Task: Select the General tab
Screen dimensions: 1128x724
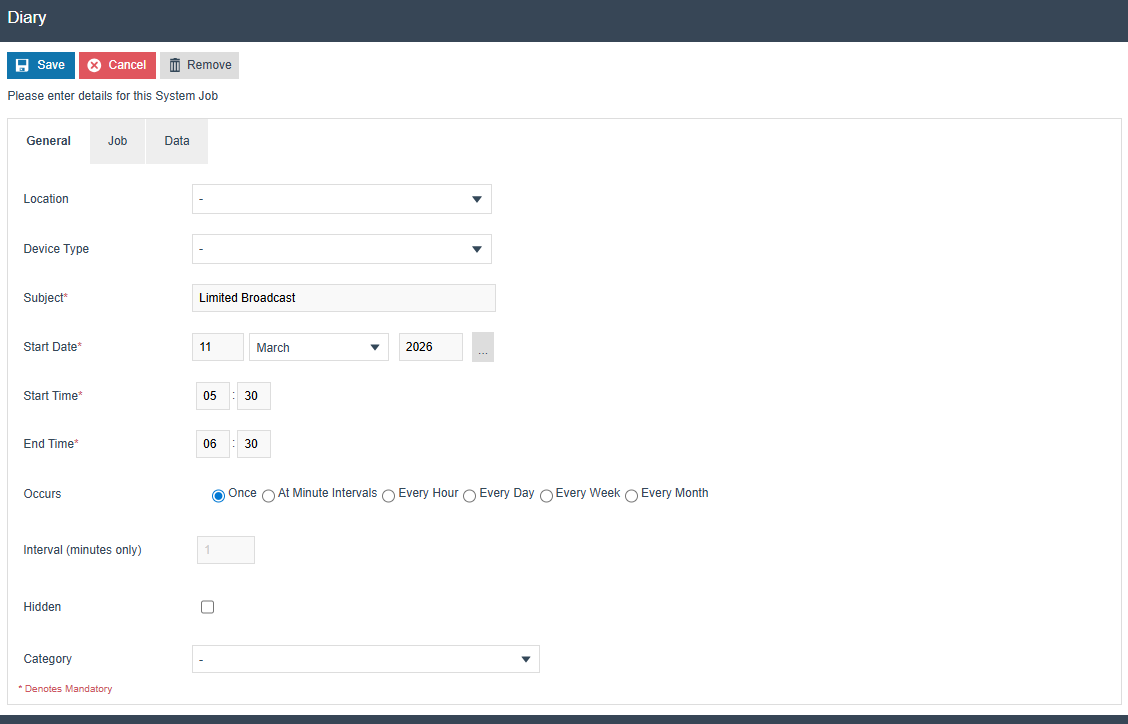Action: pos(48,141)
